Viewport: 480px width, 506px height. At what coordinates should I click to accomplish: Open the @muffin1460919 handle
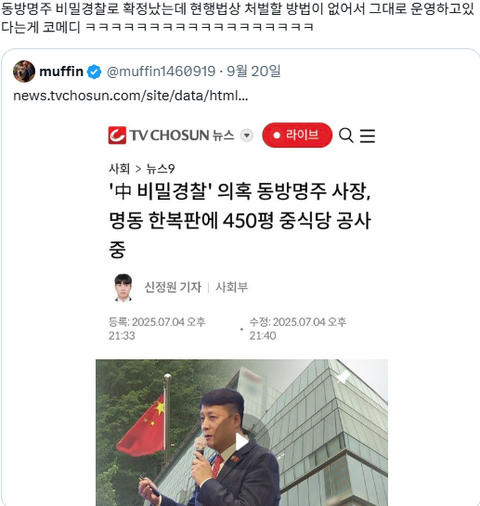point(161,71)
